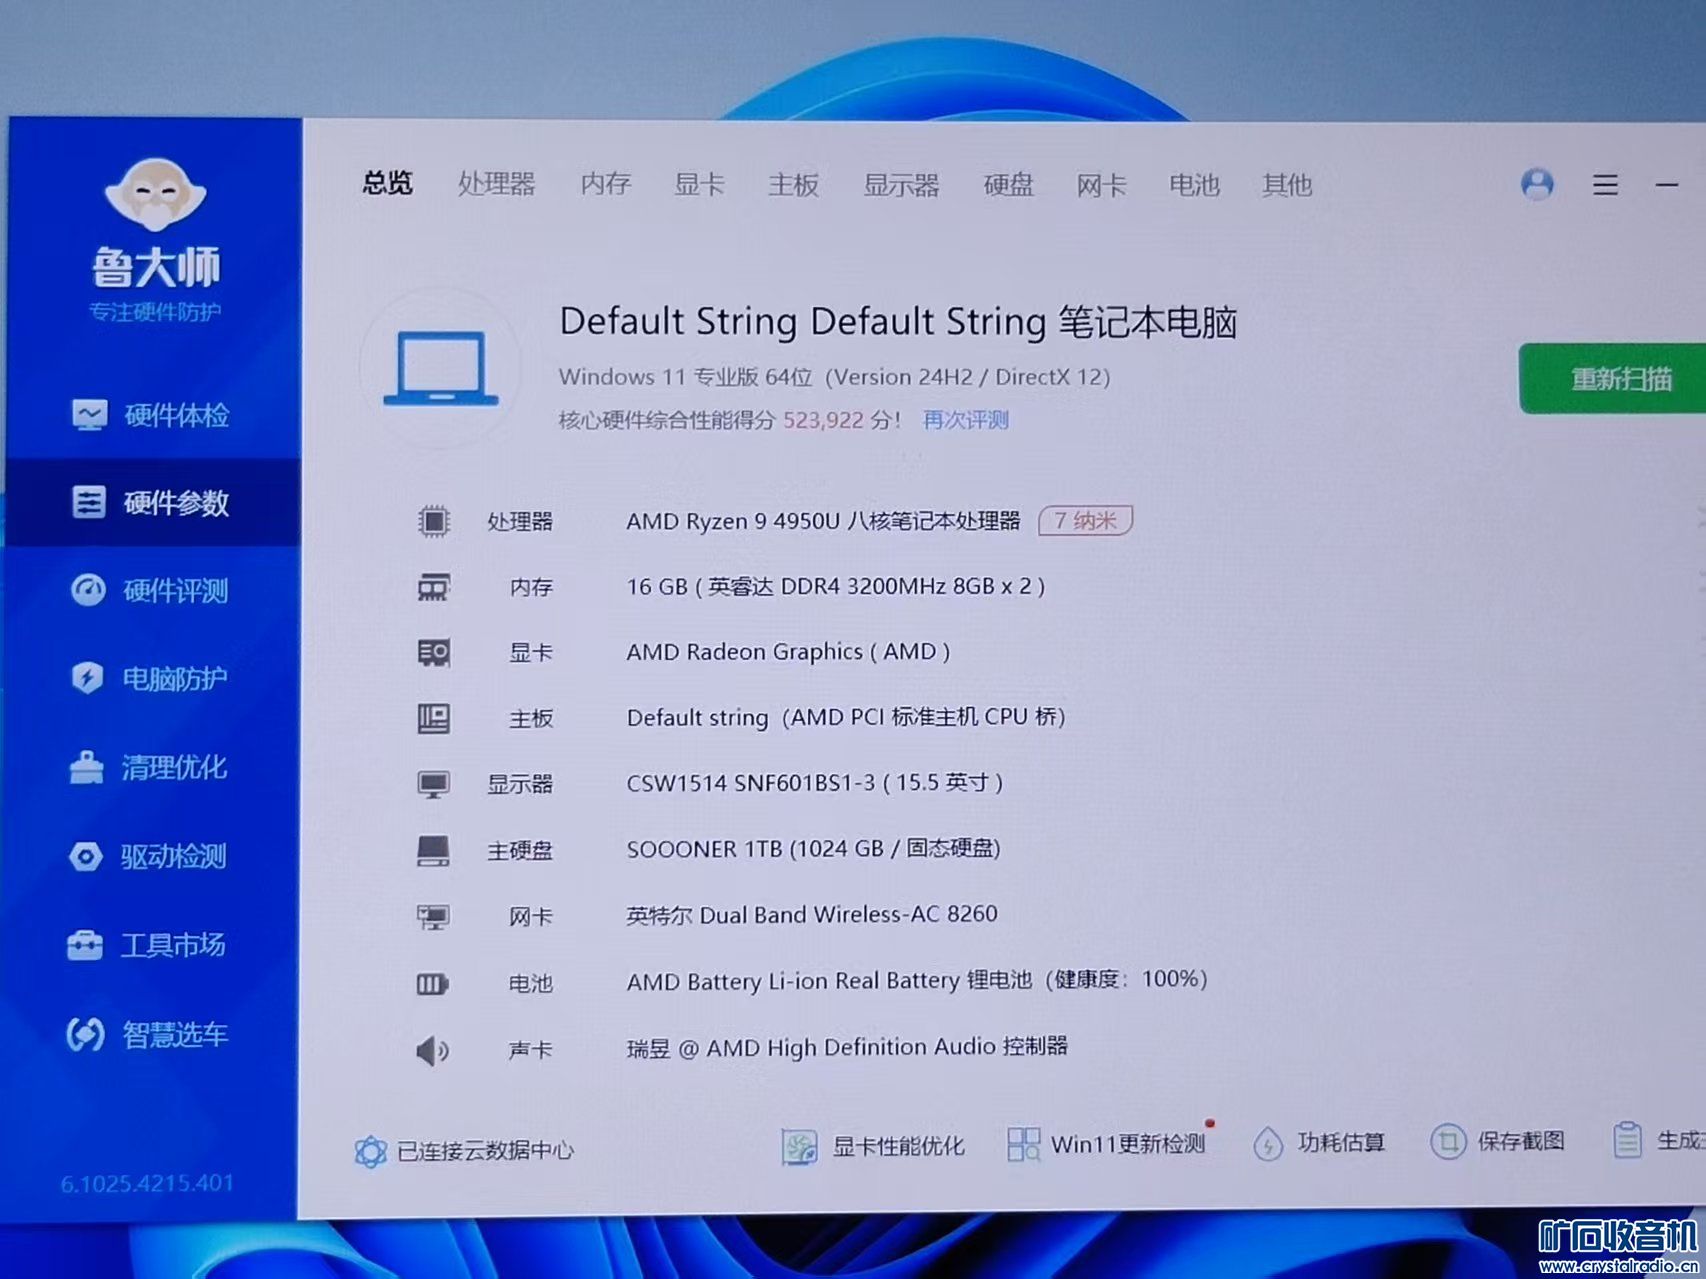This screenshot has height=1279, width=1706.
Task: Click the 网卡 network adapter icon
Action: click(433, 916)
